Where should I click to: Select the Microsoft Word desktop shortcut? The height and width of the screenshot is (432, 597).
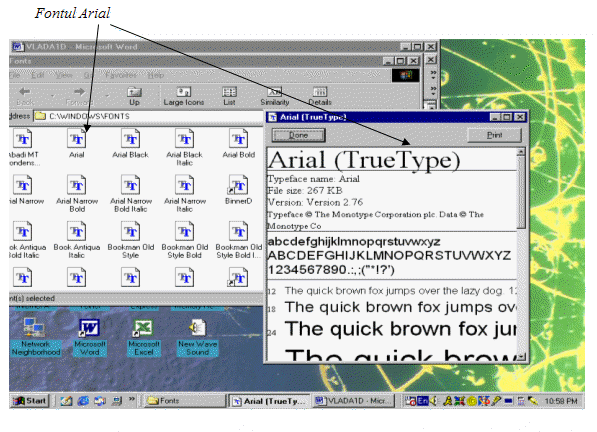[89, 337]
